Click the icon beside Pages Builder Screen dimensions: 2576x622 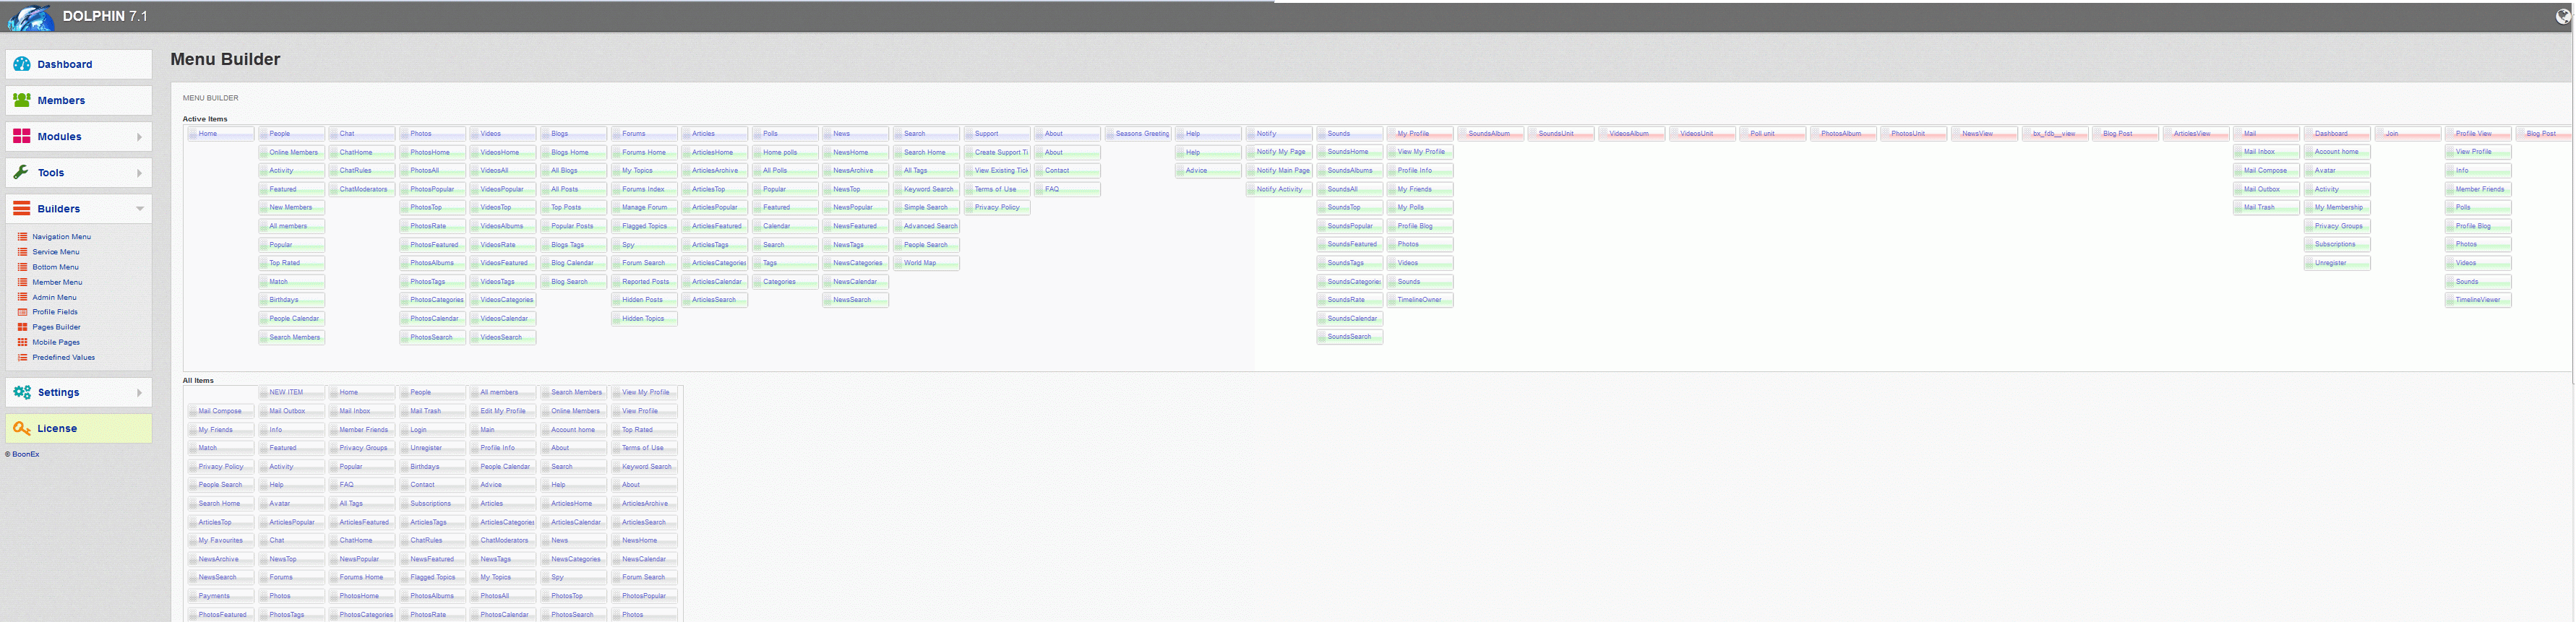(23, 327)
